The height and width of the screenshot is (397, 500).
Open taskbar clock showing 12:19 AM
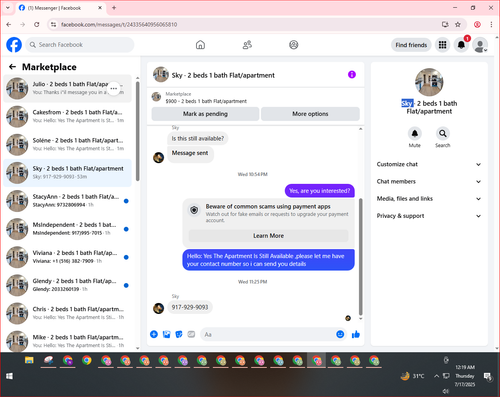click(x=465, y=376)
